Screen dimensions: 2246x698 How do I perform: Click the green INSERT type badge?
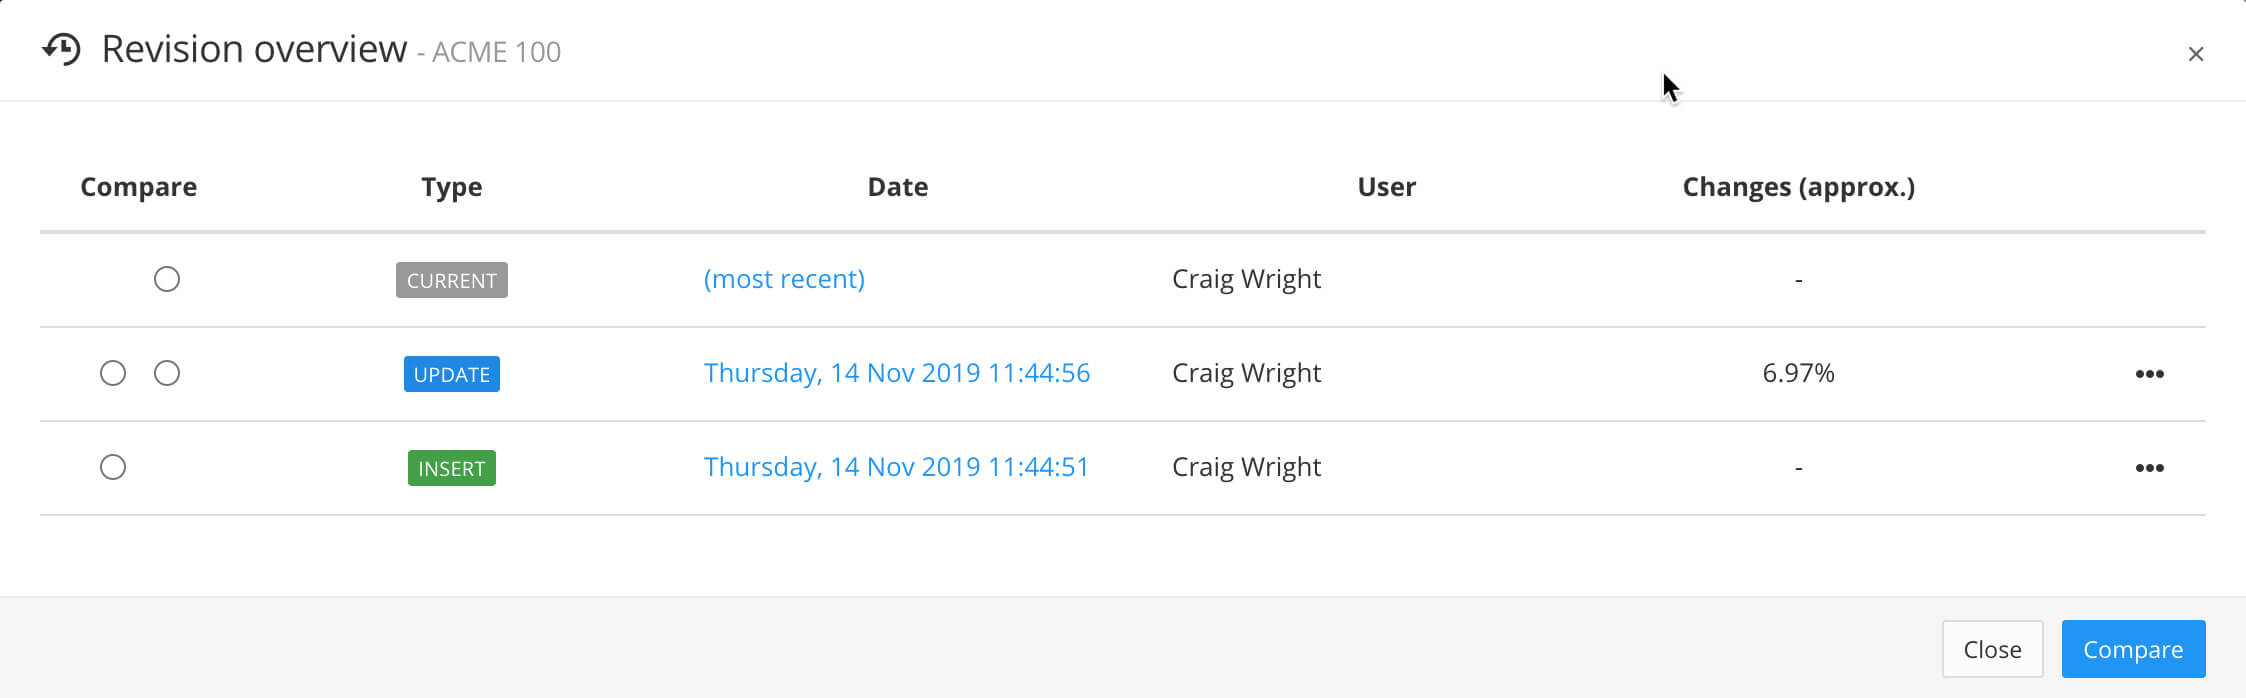(x=451, y=468)
